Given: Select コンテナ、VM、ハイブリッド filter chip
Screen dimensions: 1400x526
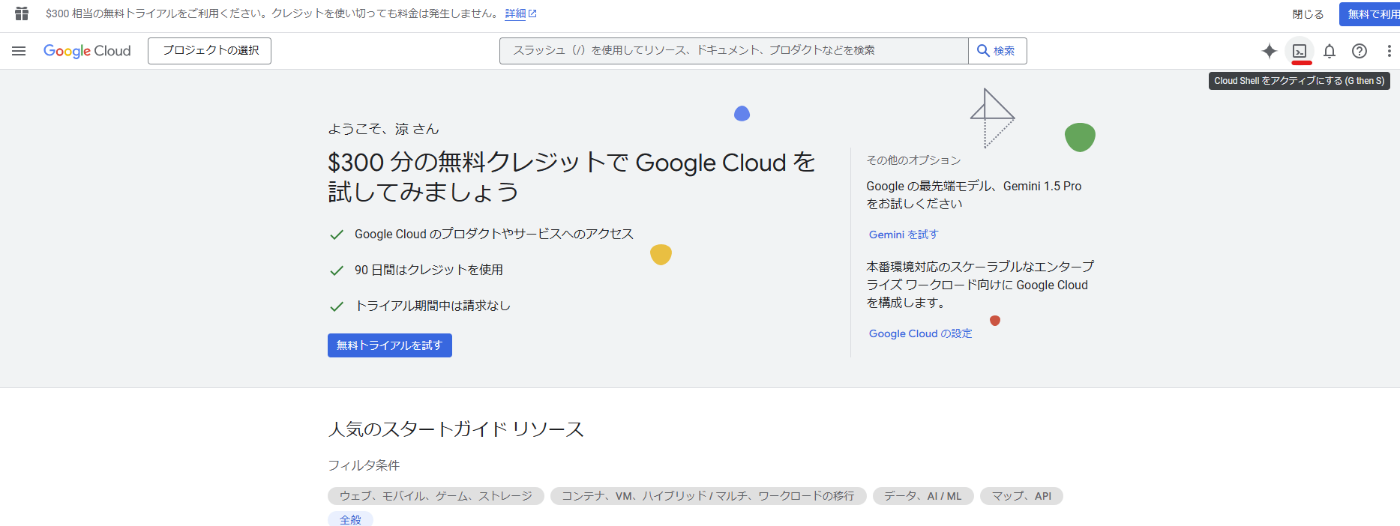Looking at the screenshot, I should pyautogui.click(x=708, y=496).
